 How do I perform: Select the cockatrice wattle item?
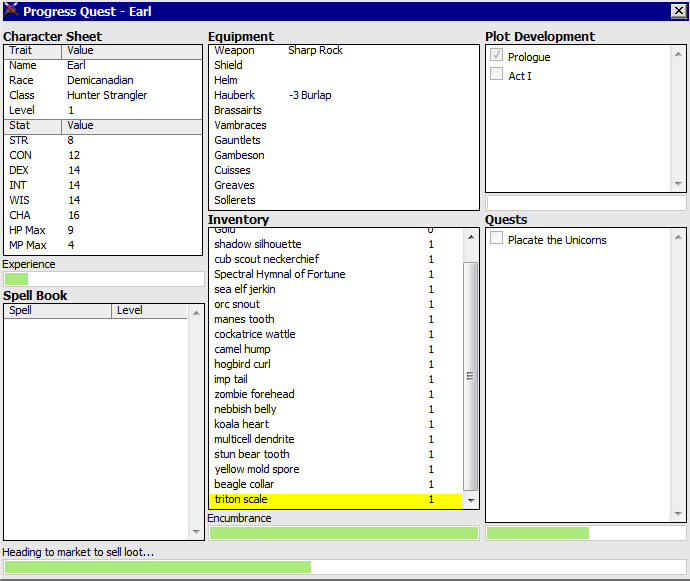[336, 334]
